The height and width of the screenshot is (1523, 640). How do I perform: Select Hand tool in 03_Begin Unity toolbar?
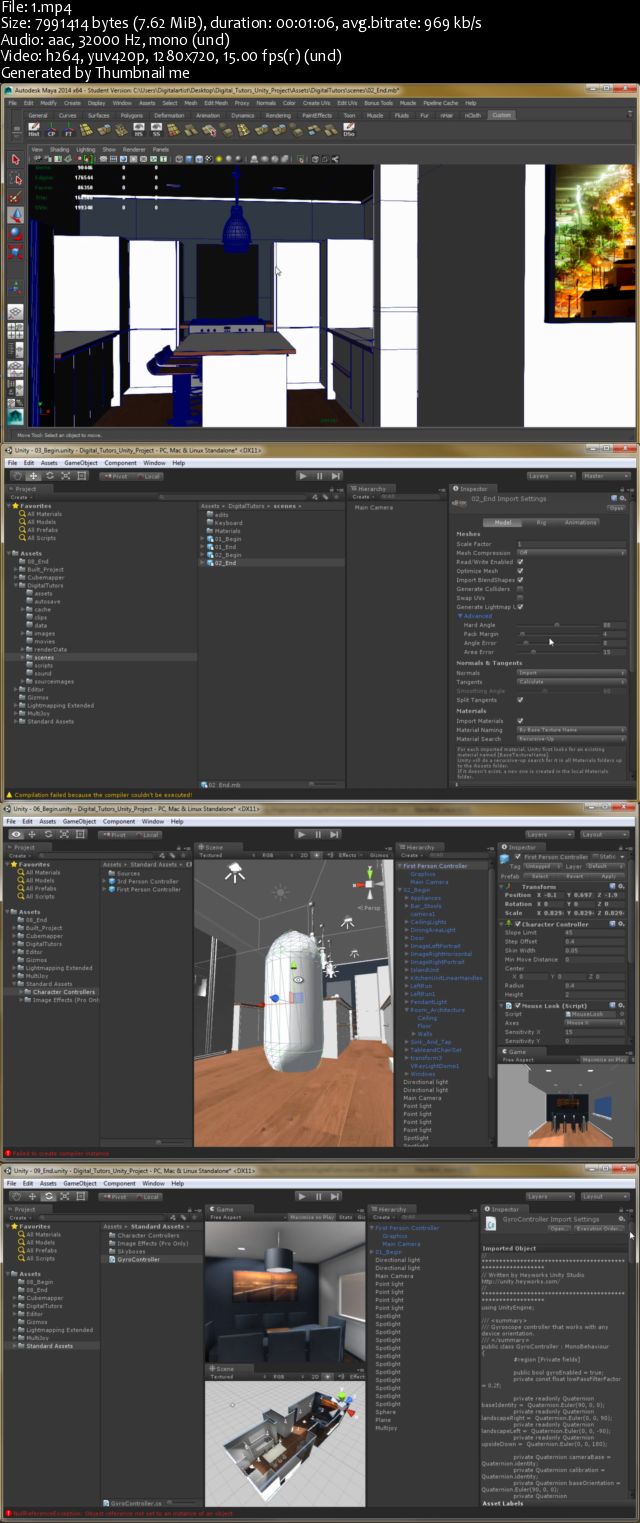[x=18, y=476]
